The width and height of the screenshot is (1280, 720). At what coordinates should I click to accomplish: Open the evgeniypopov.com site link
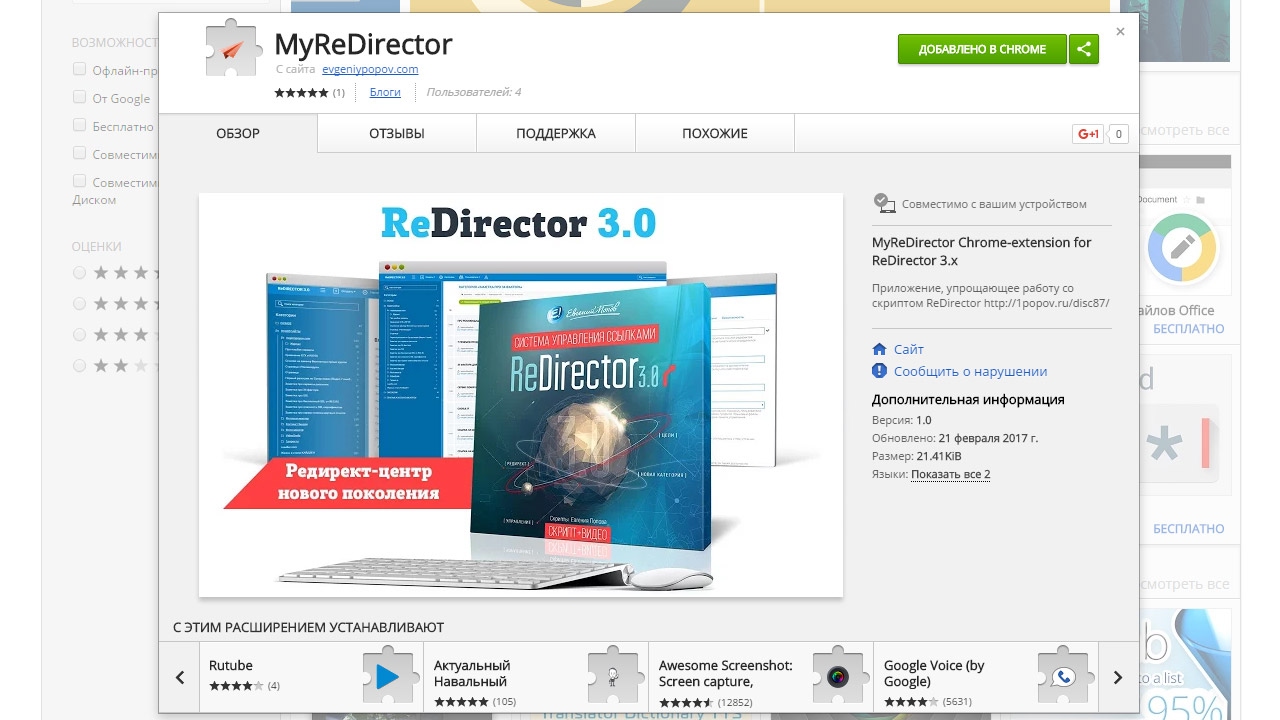(370, 69)
